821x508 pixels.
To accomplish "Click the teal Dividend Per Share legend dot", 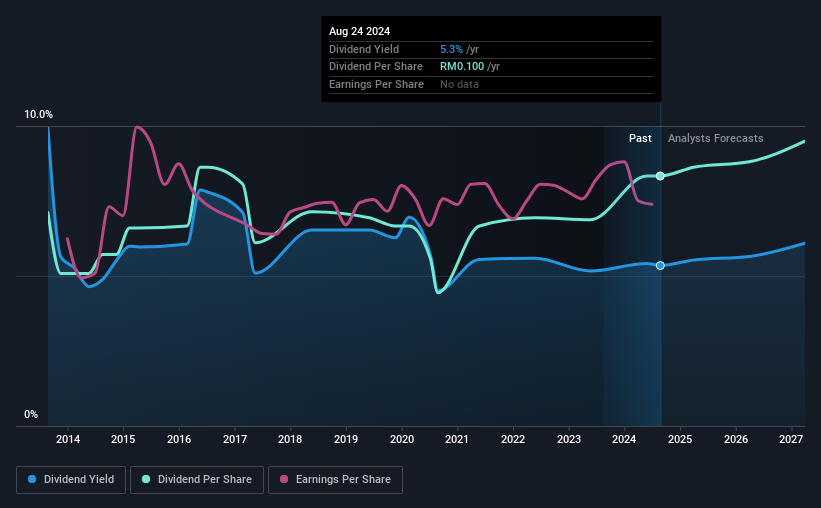I will coord(146,479).
